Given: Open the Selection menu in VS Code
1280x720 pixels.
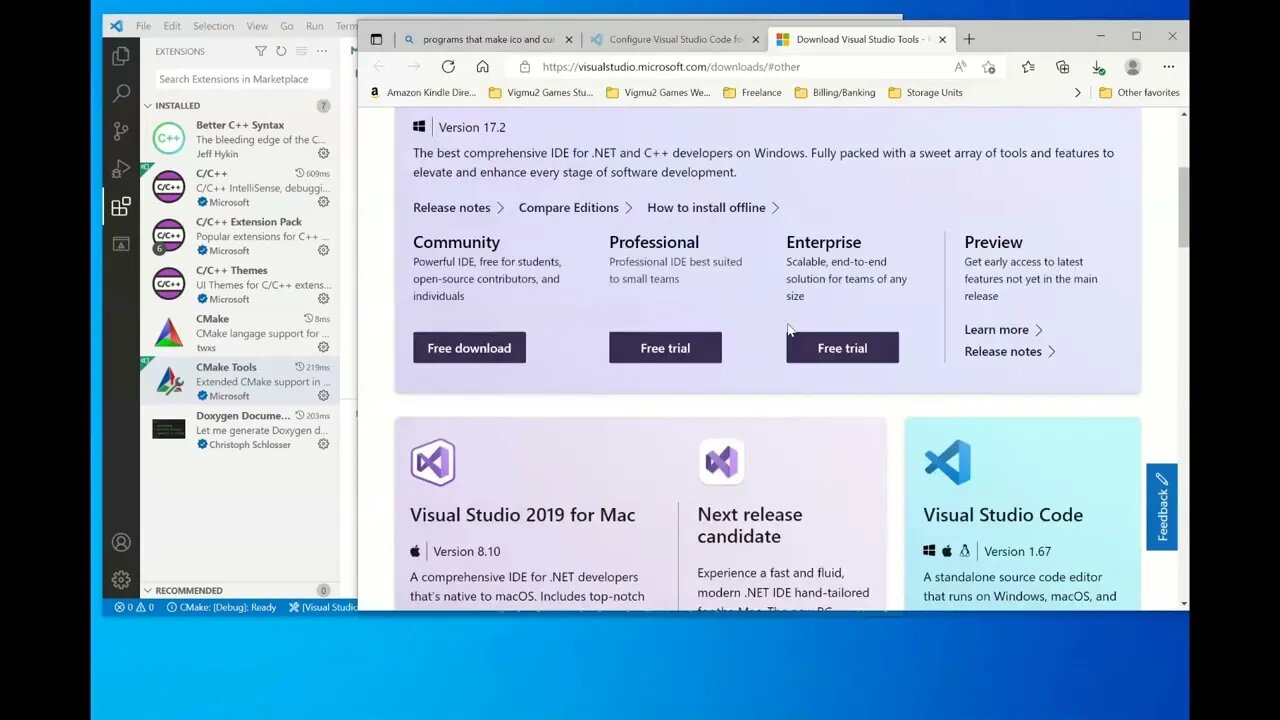Looking at the screenshot, I should pyautogui.click(x=213, y=26).
